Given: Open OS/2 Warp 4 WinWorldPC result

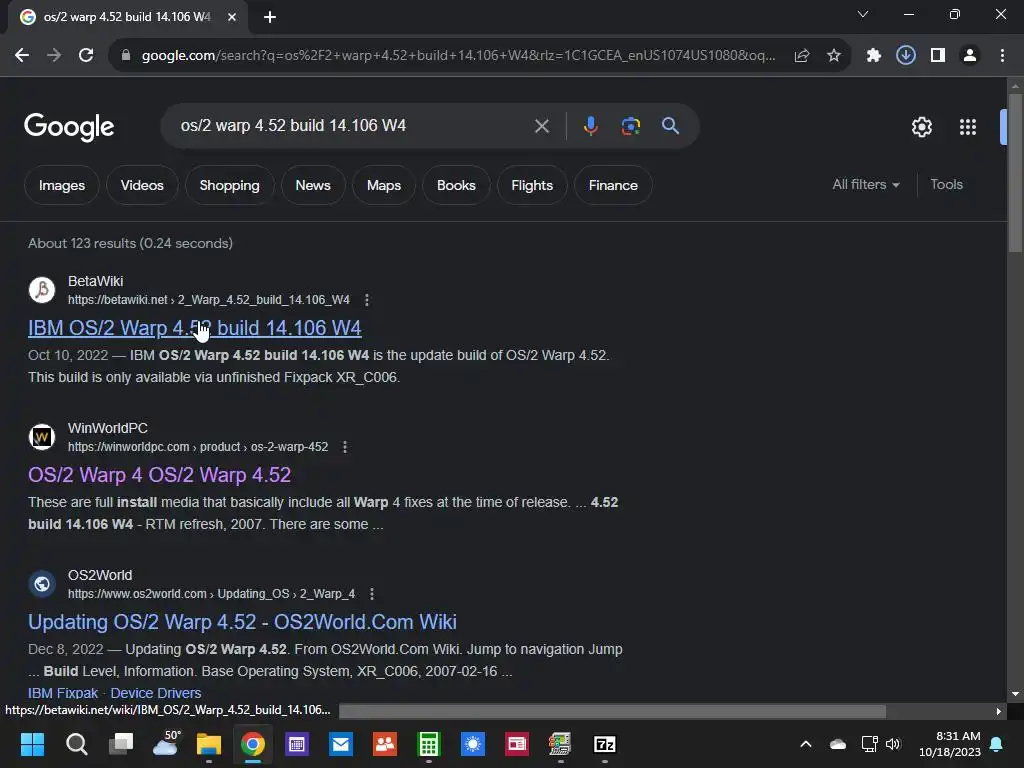Looking at the screenshot, I should click(x=159, y=475).
